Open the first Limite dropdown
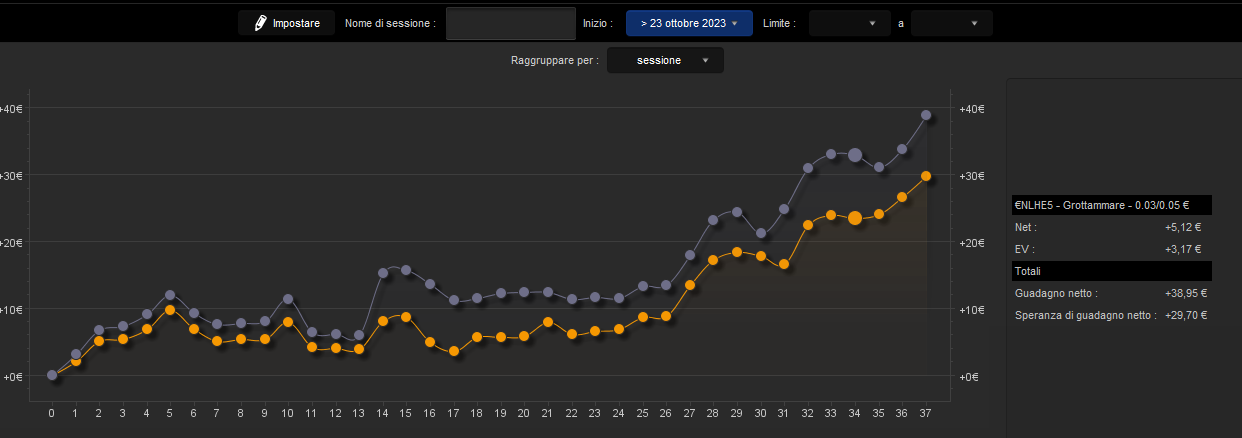The width and height of the screenshot is (1242, 438). (849, 23)
